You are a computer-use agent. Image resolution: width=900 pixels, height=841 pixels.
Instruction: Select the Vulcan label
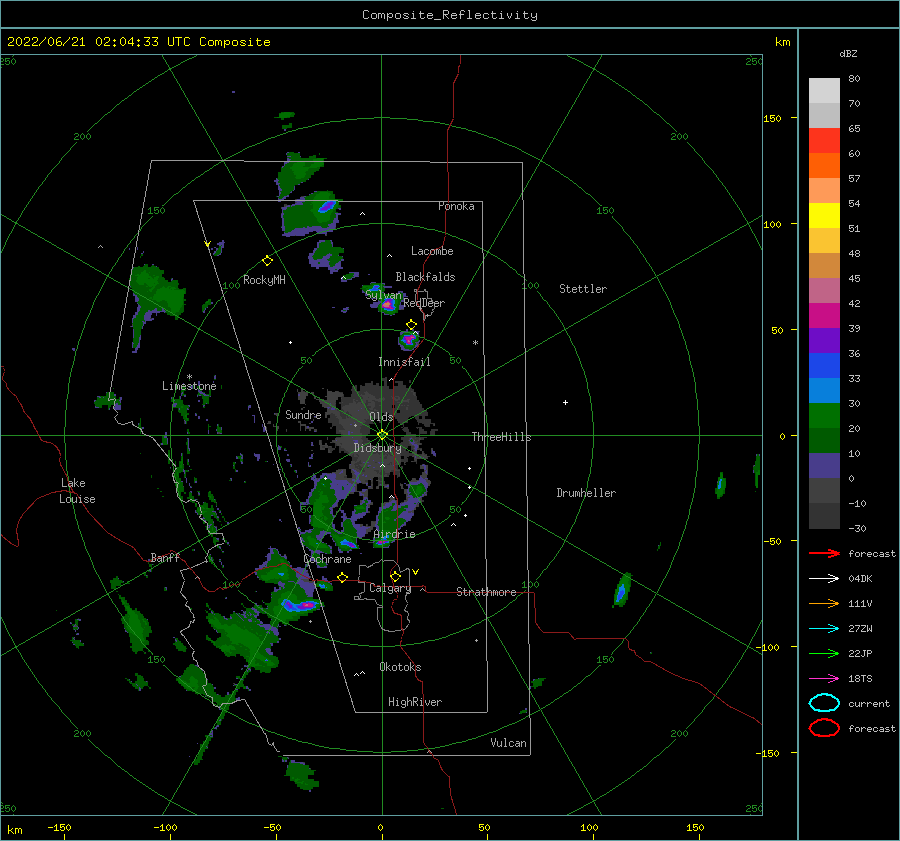point(508,743)
